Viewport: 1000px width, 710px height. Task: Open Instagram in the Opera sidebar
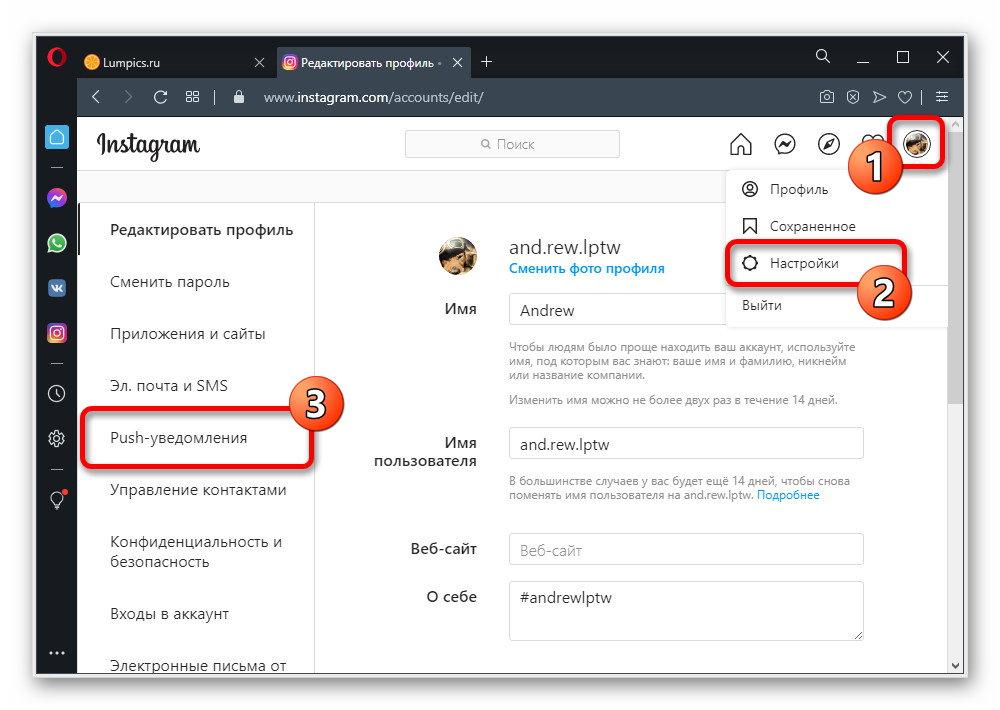pyautogui.click(x=57, y=333)
